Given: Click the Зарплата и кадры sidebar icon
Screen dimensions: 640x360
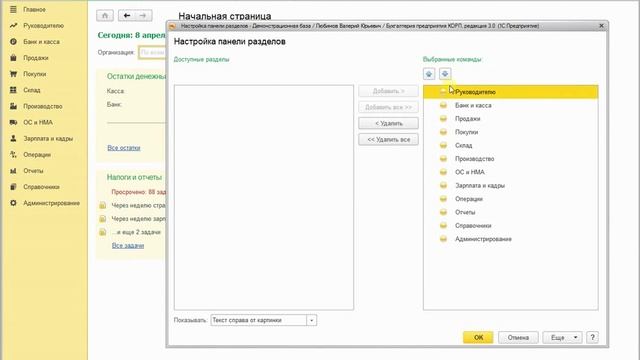Looking at the screenshot, I should pos(13,138).
